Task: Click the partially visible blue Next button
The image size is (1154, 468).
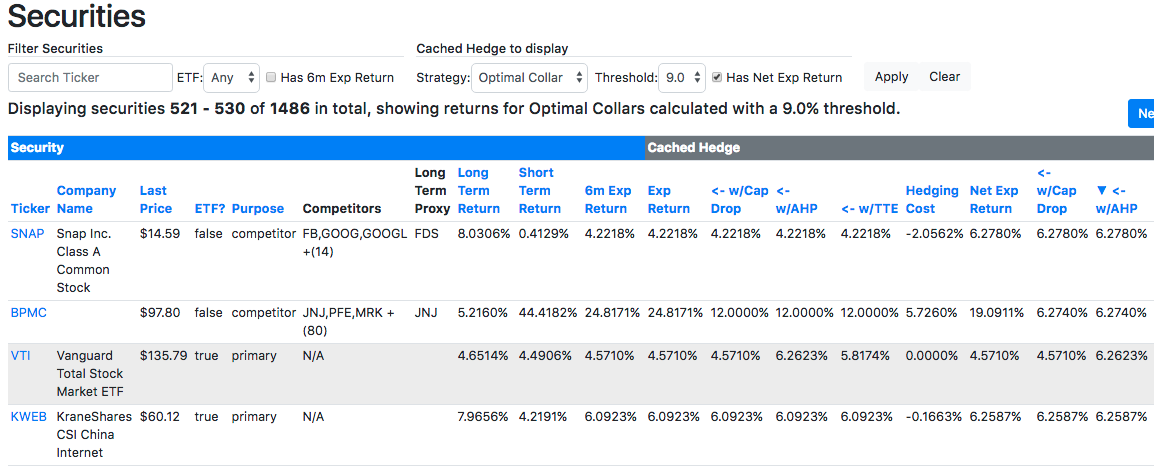Action: 1141,114
